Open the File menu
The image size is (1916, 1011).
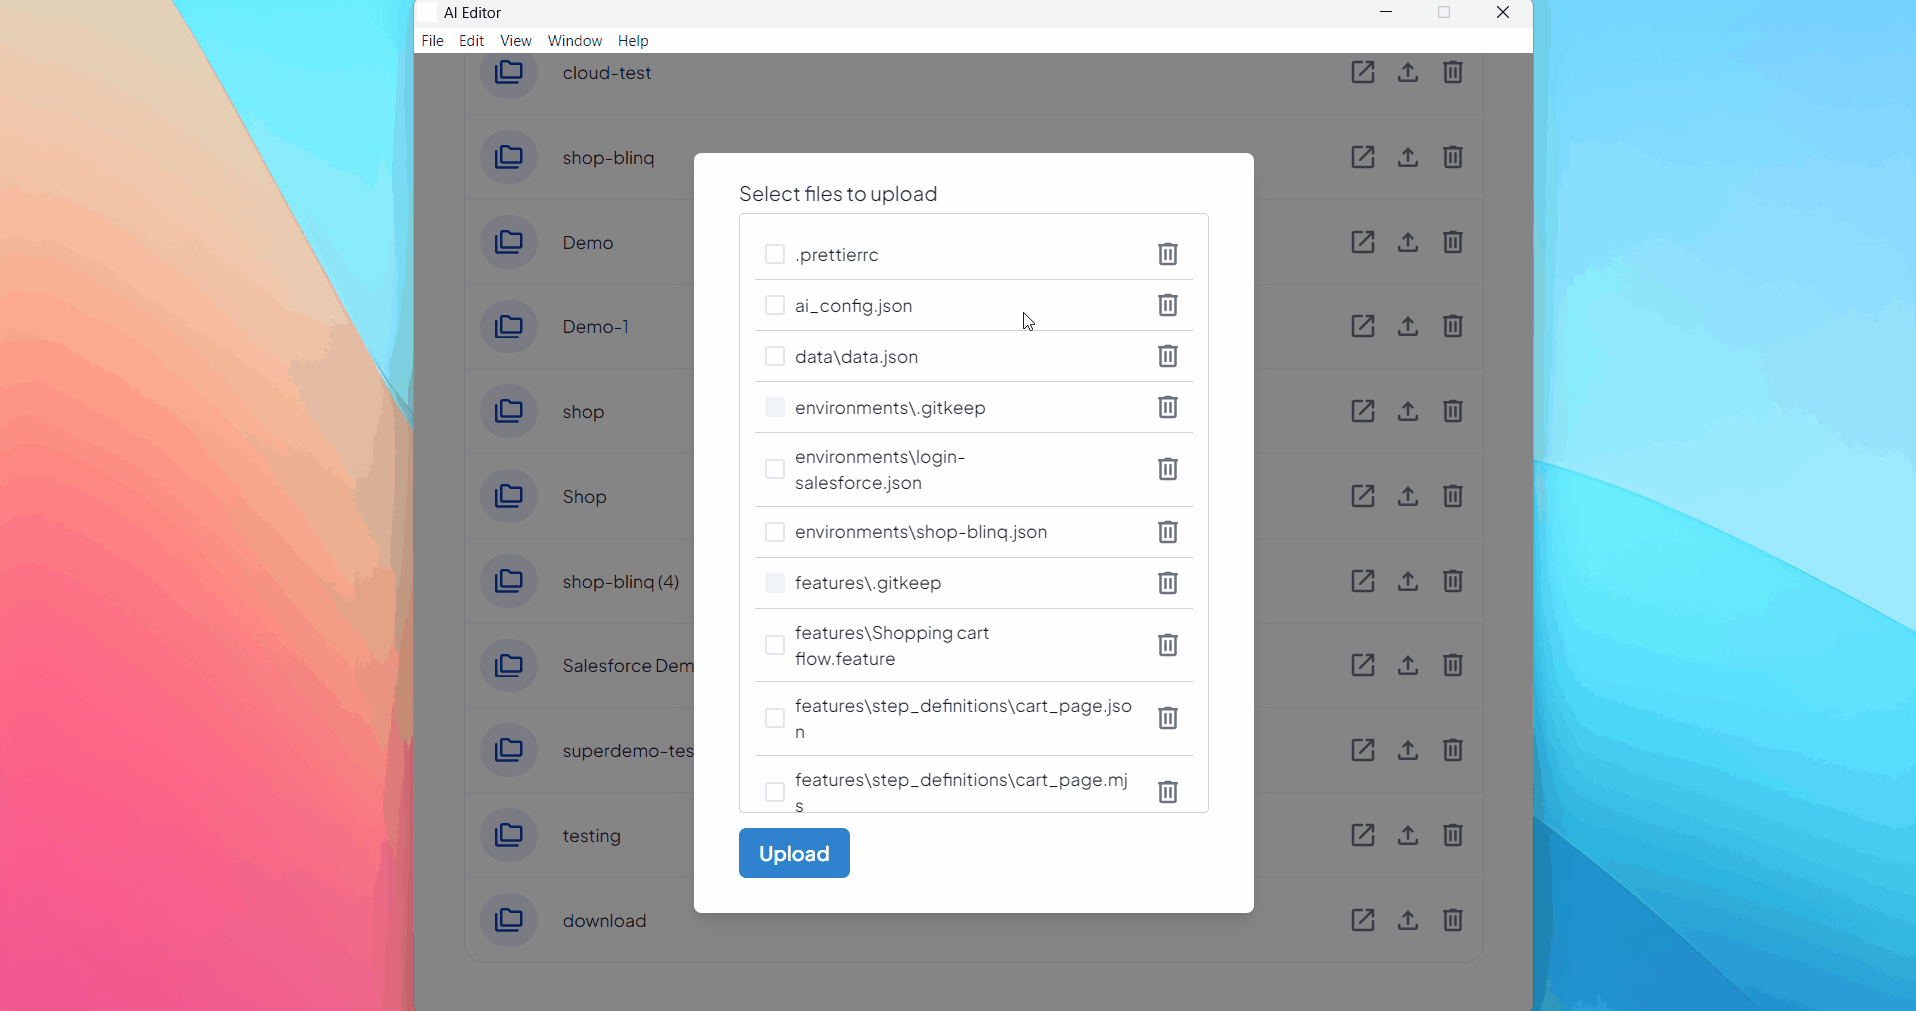point(431,41)
